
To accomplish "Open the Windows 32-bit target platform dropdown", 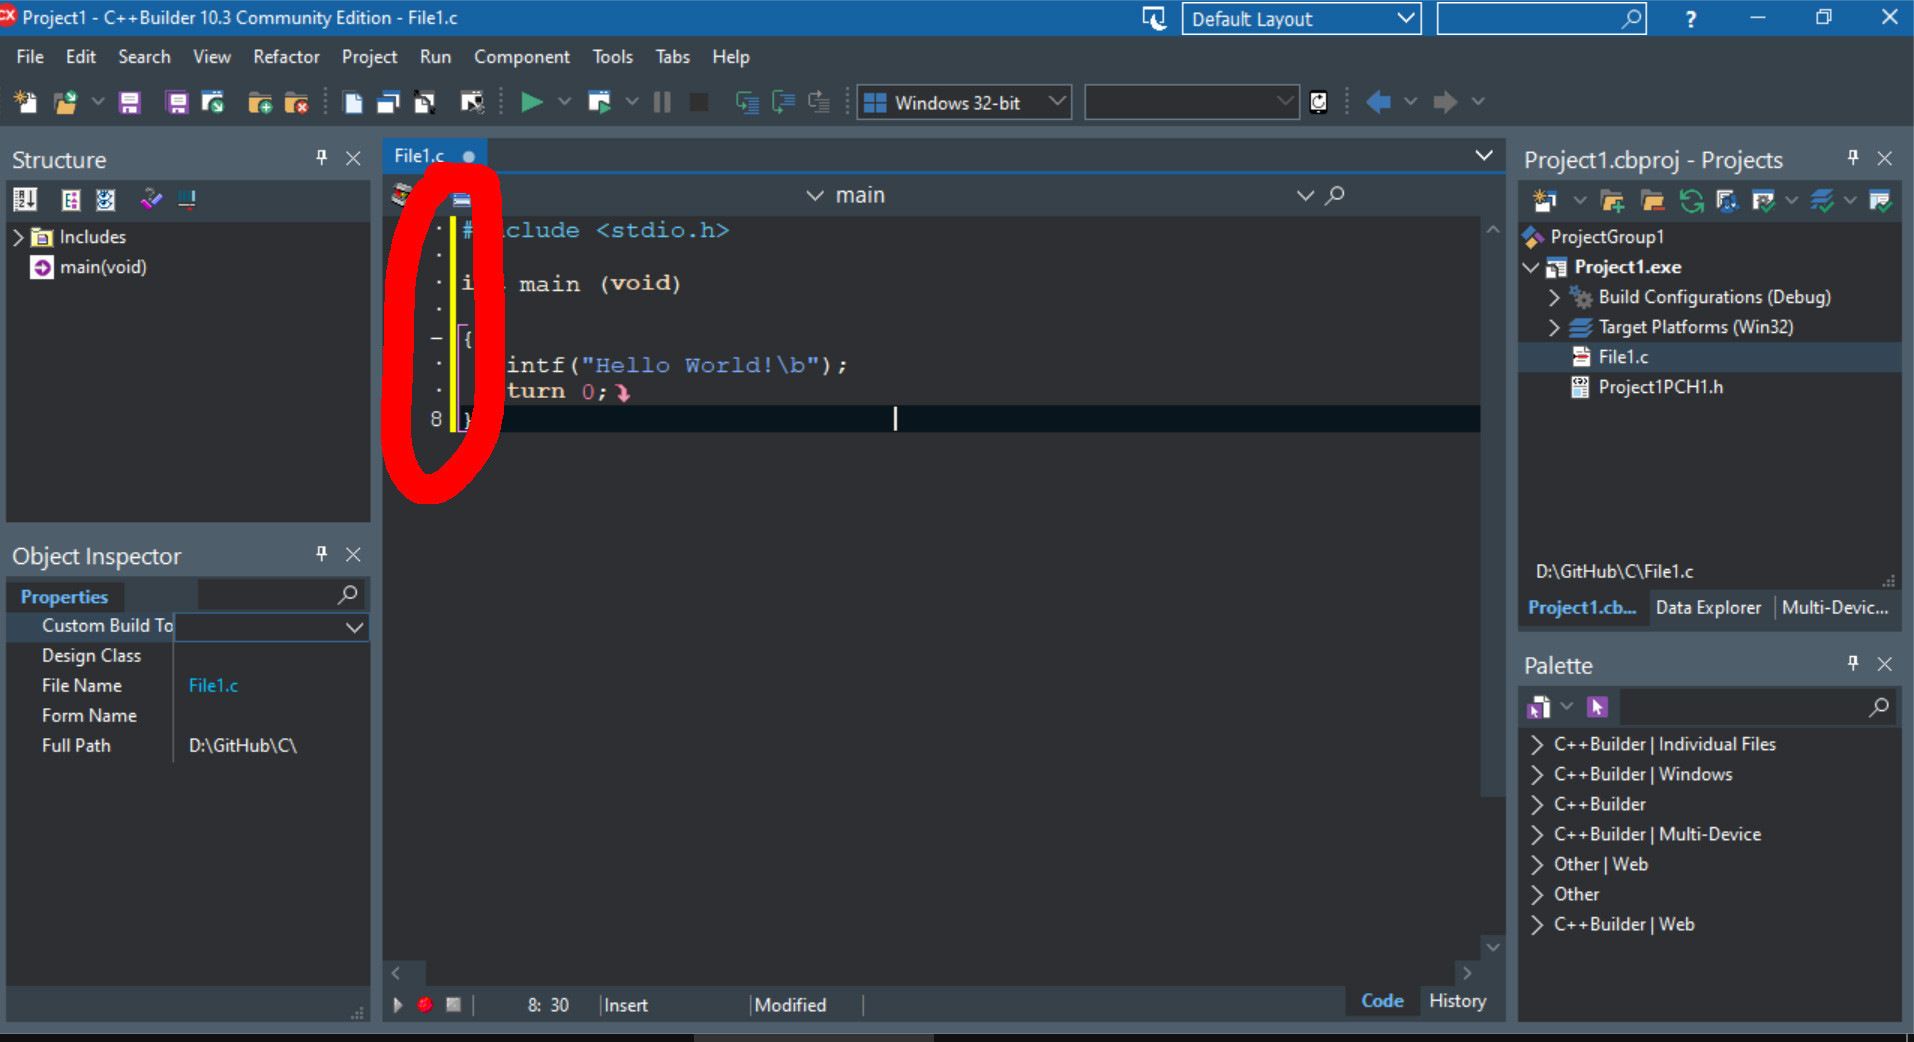I will [1057, 101].
